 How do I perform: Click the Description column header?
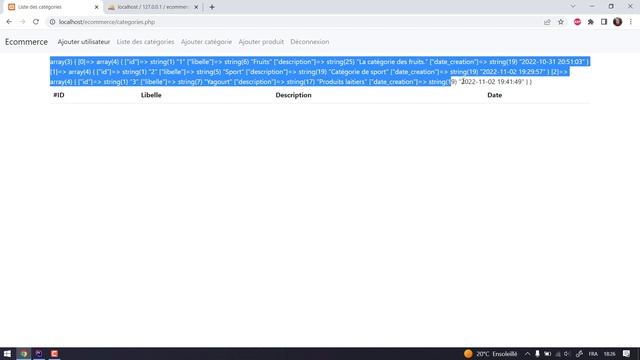coord(293,95)
